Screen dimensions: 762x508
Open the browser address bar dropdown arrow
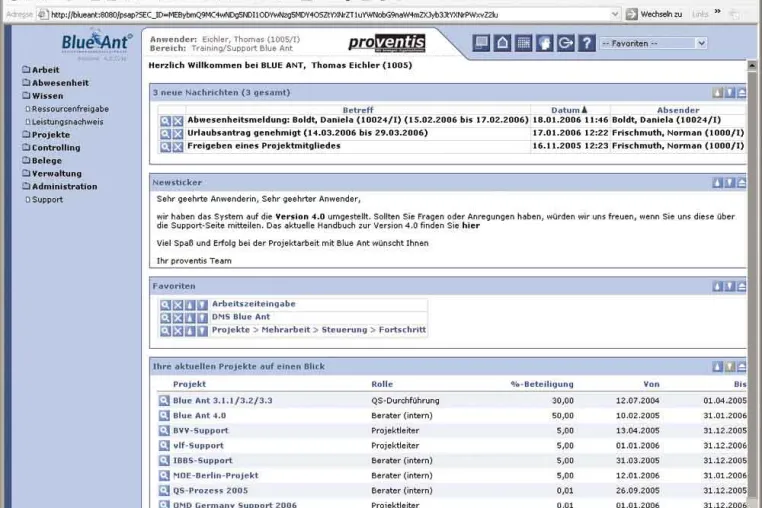coord(615,15)
